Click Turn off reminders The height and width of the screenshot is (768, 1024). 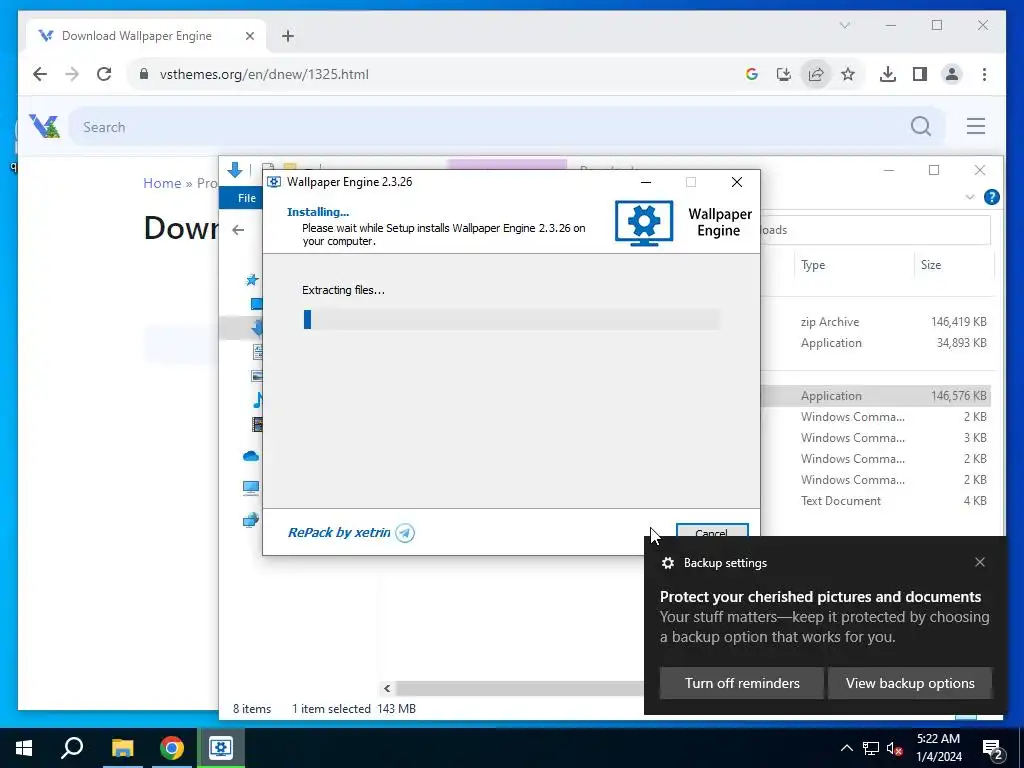click(742, 683)
